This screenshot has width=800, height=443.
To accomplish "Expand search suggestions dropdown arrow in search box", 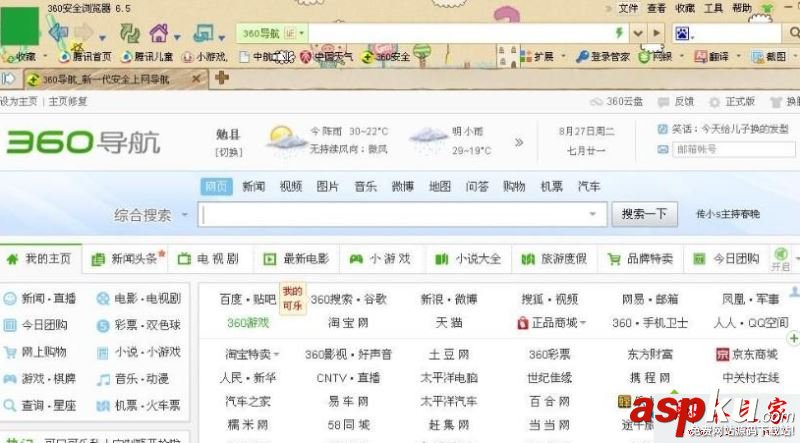I will (x=592, y=214).
